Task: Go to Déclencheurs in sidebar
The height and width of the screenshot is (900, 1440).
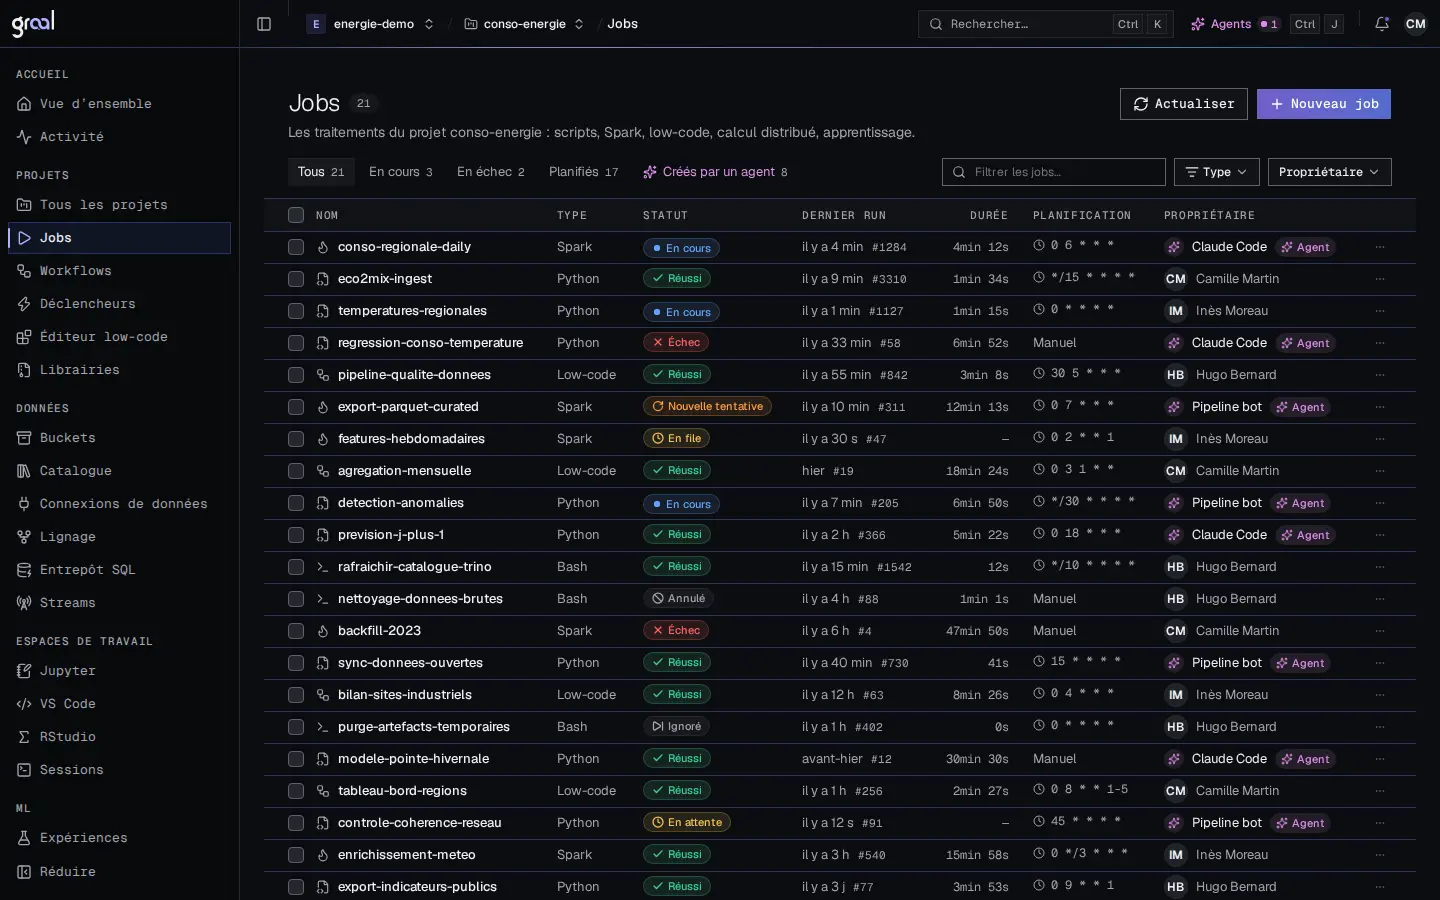Action: (119, 304)
